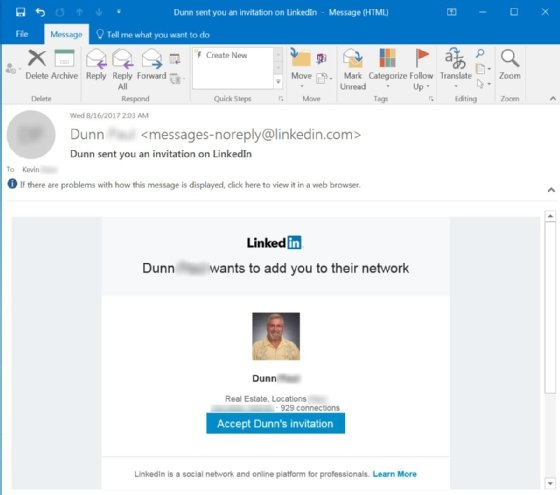Archive the message
This screenshot has height=495, width=560.
[x=64, y=65]
